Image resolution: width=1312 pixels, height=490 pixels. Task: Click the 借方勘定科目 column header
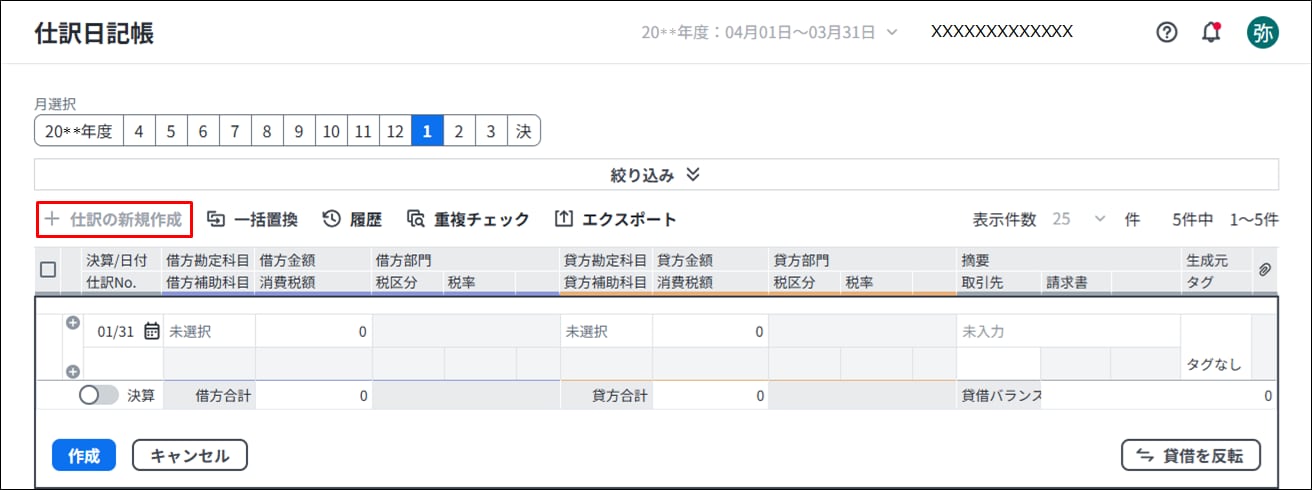click(x=208, y=260)
